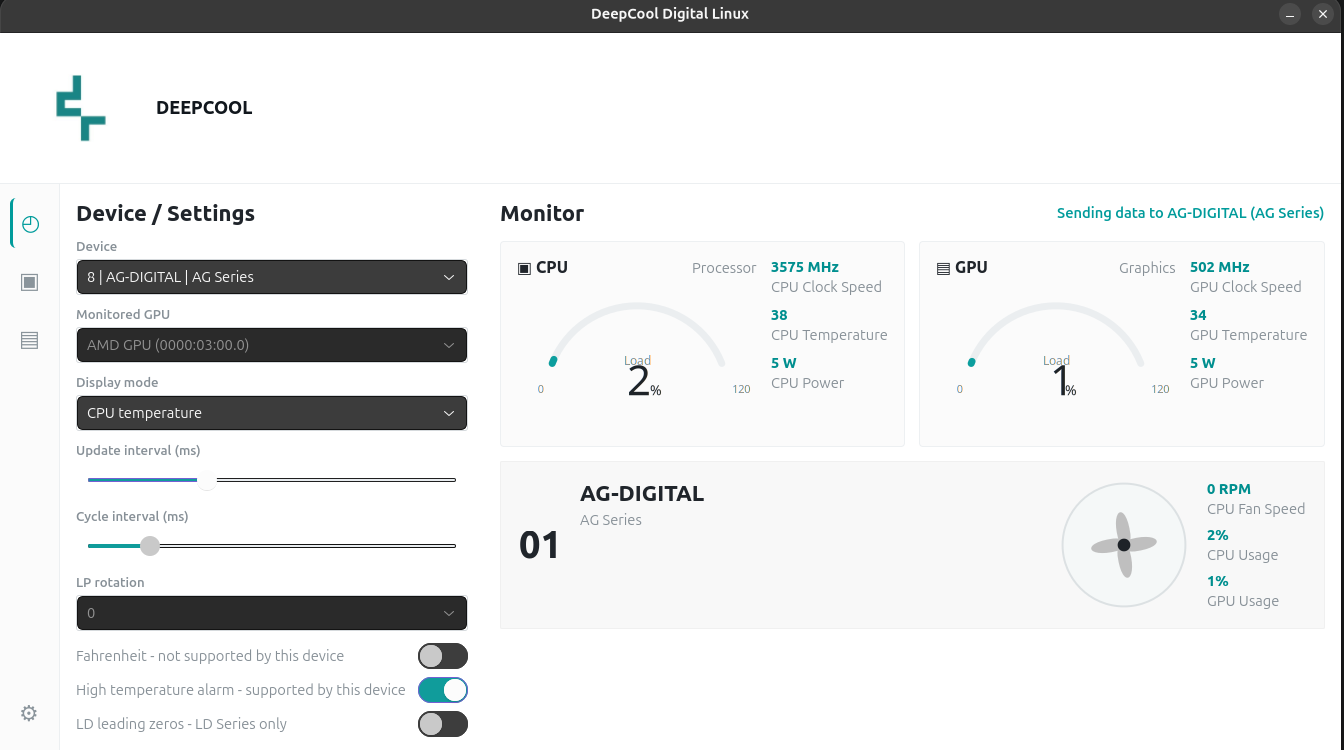
Task: Click the DEEPCOOL brand name
Action: [x=204, y=108]
